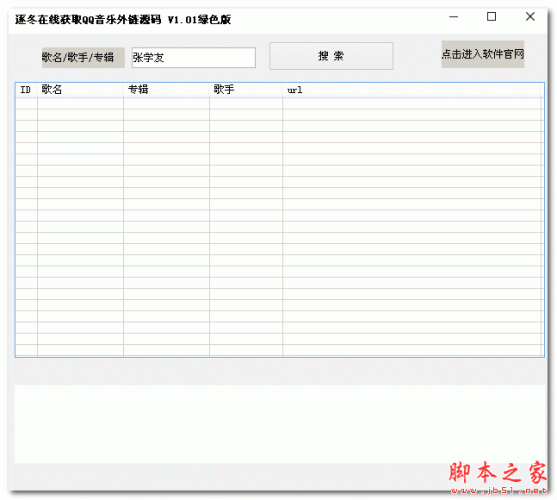This screenshot has width=557, height=500.
Task: Sort by the url column header
Action: pyautogui.click(x=412, y=90)
